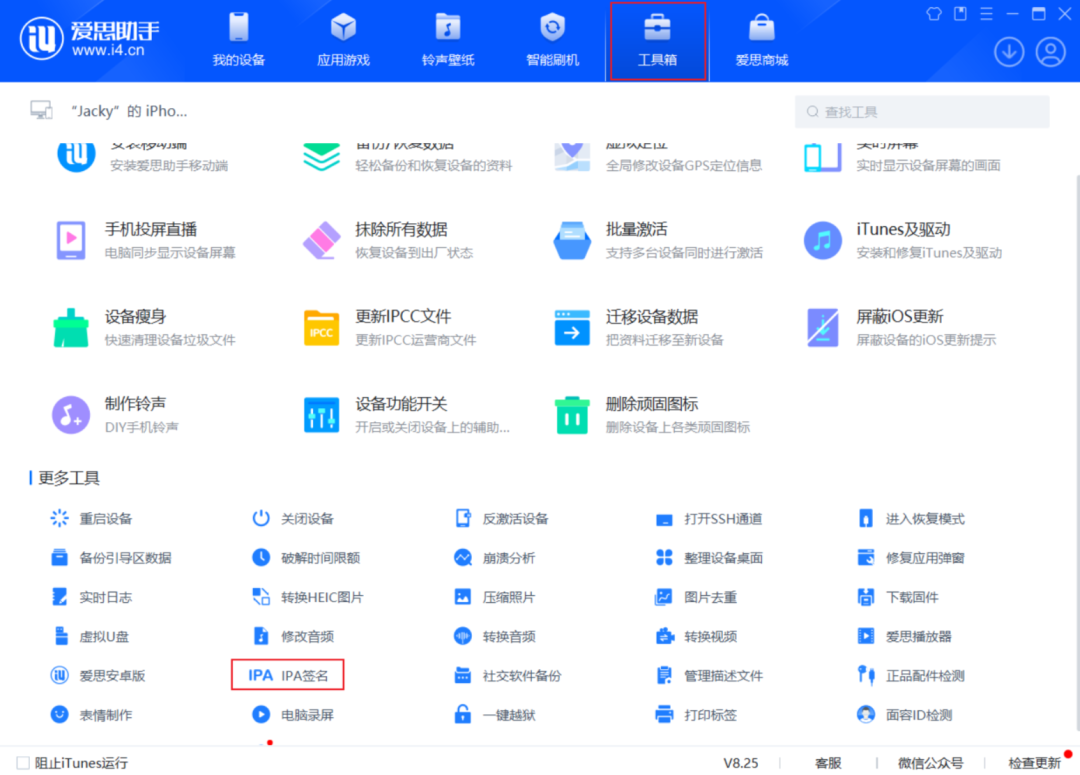The height and width of the screenshot is (775, 1080).
Task: Select the "Jacky" 的 iPhone device entry
Action: pos(109,111)
